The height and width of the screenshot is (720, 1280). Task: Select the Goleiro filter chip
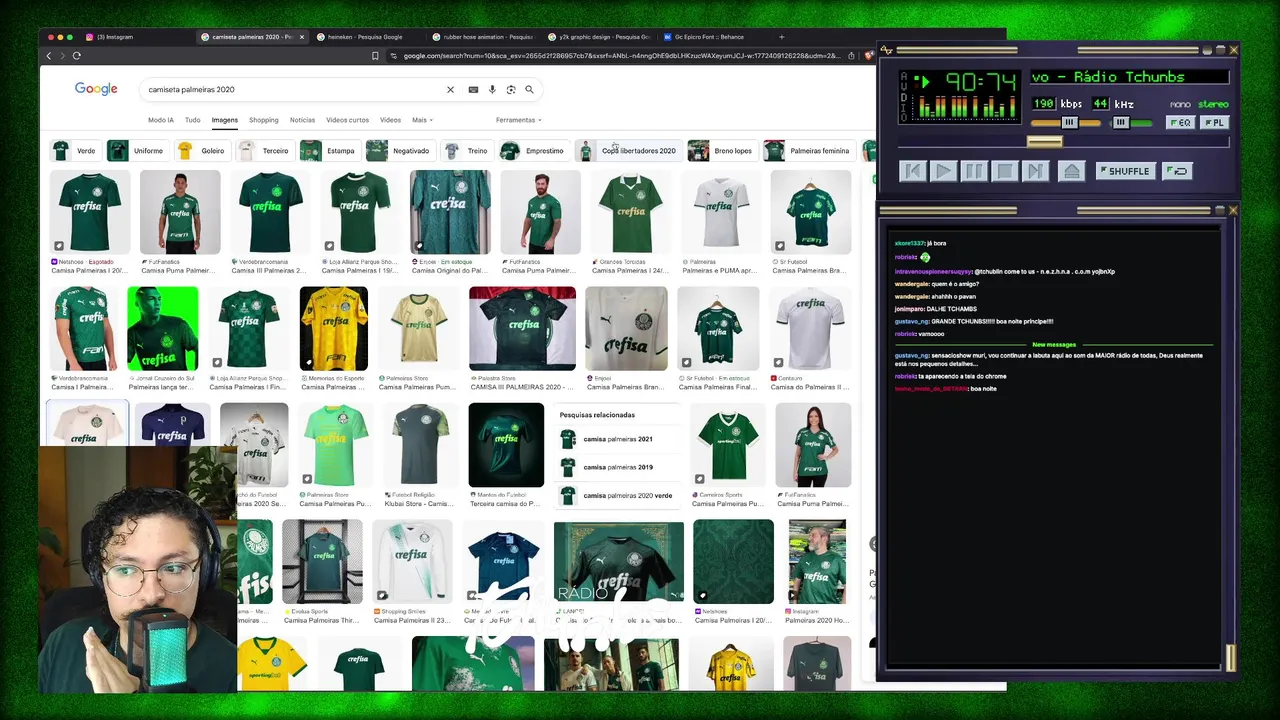tap(202, 151)
